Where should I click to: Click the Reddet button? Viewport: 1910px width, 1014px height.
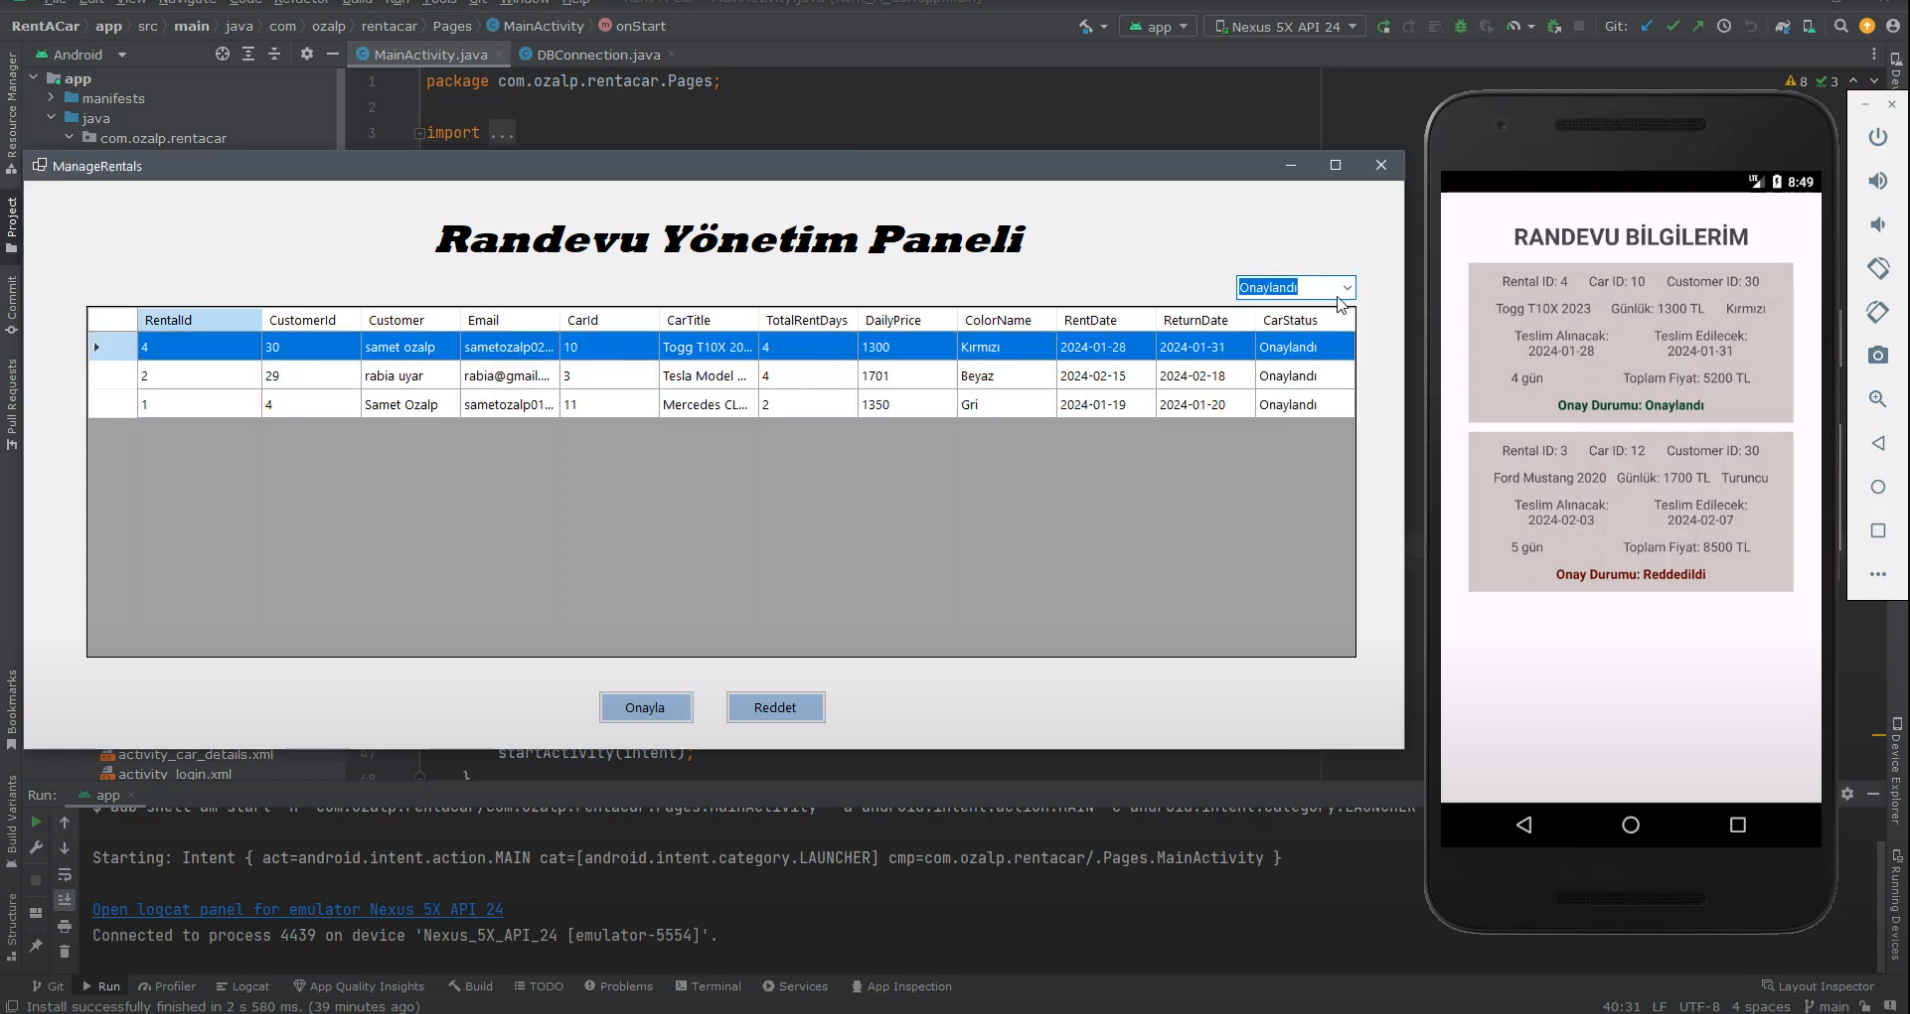775,708
